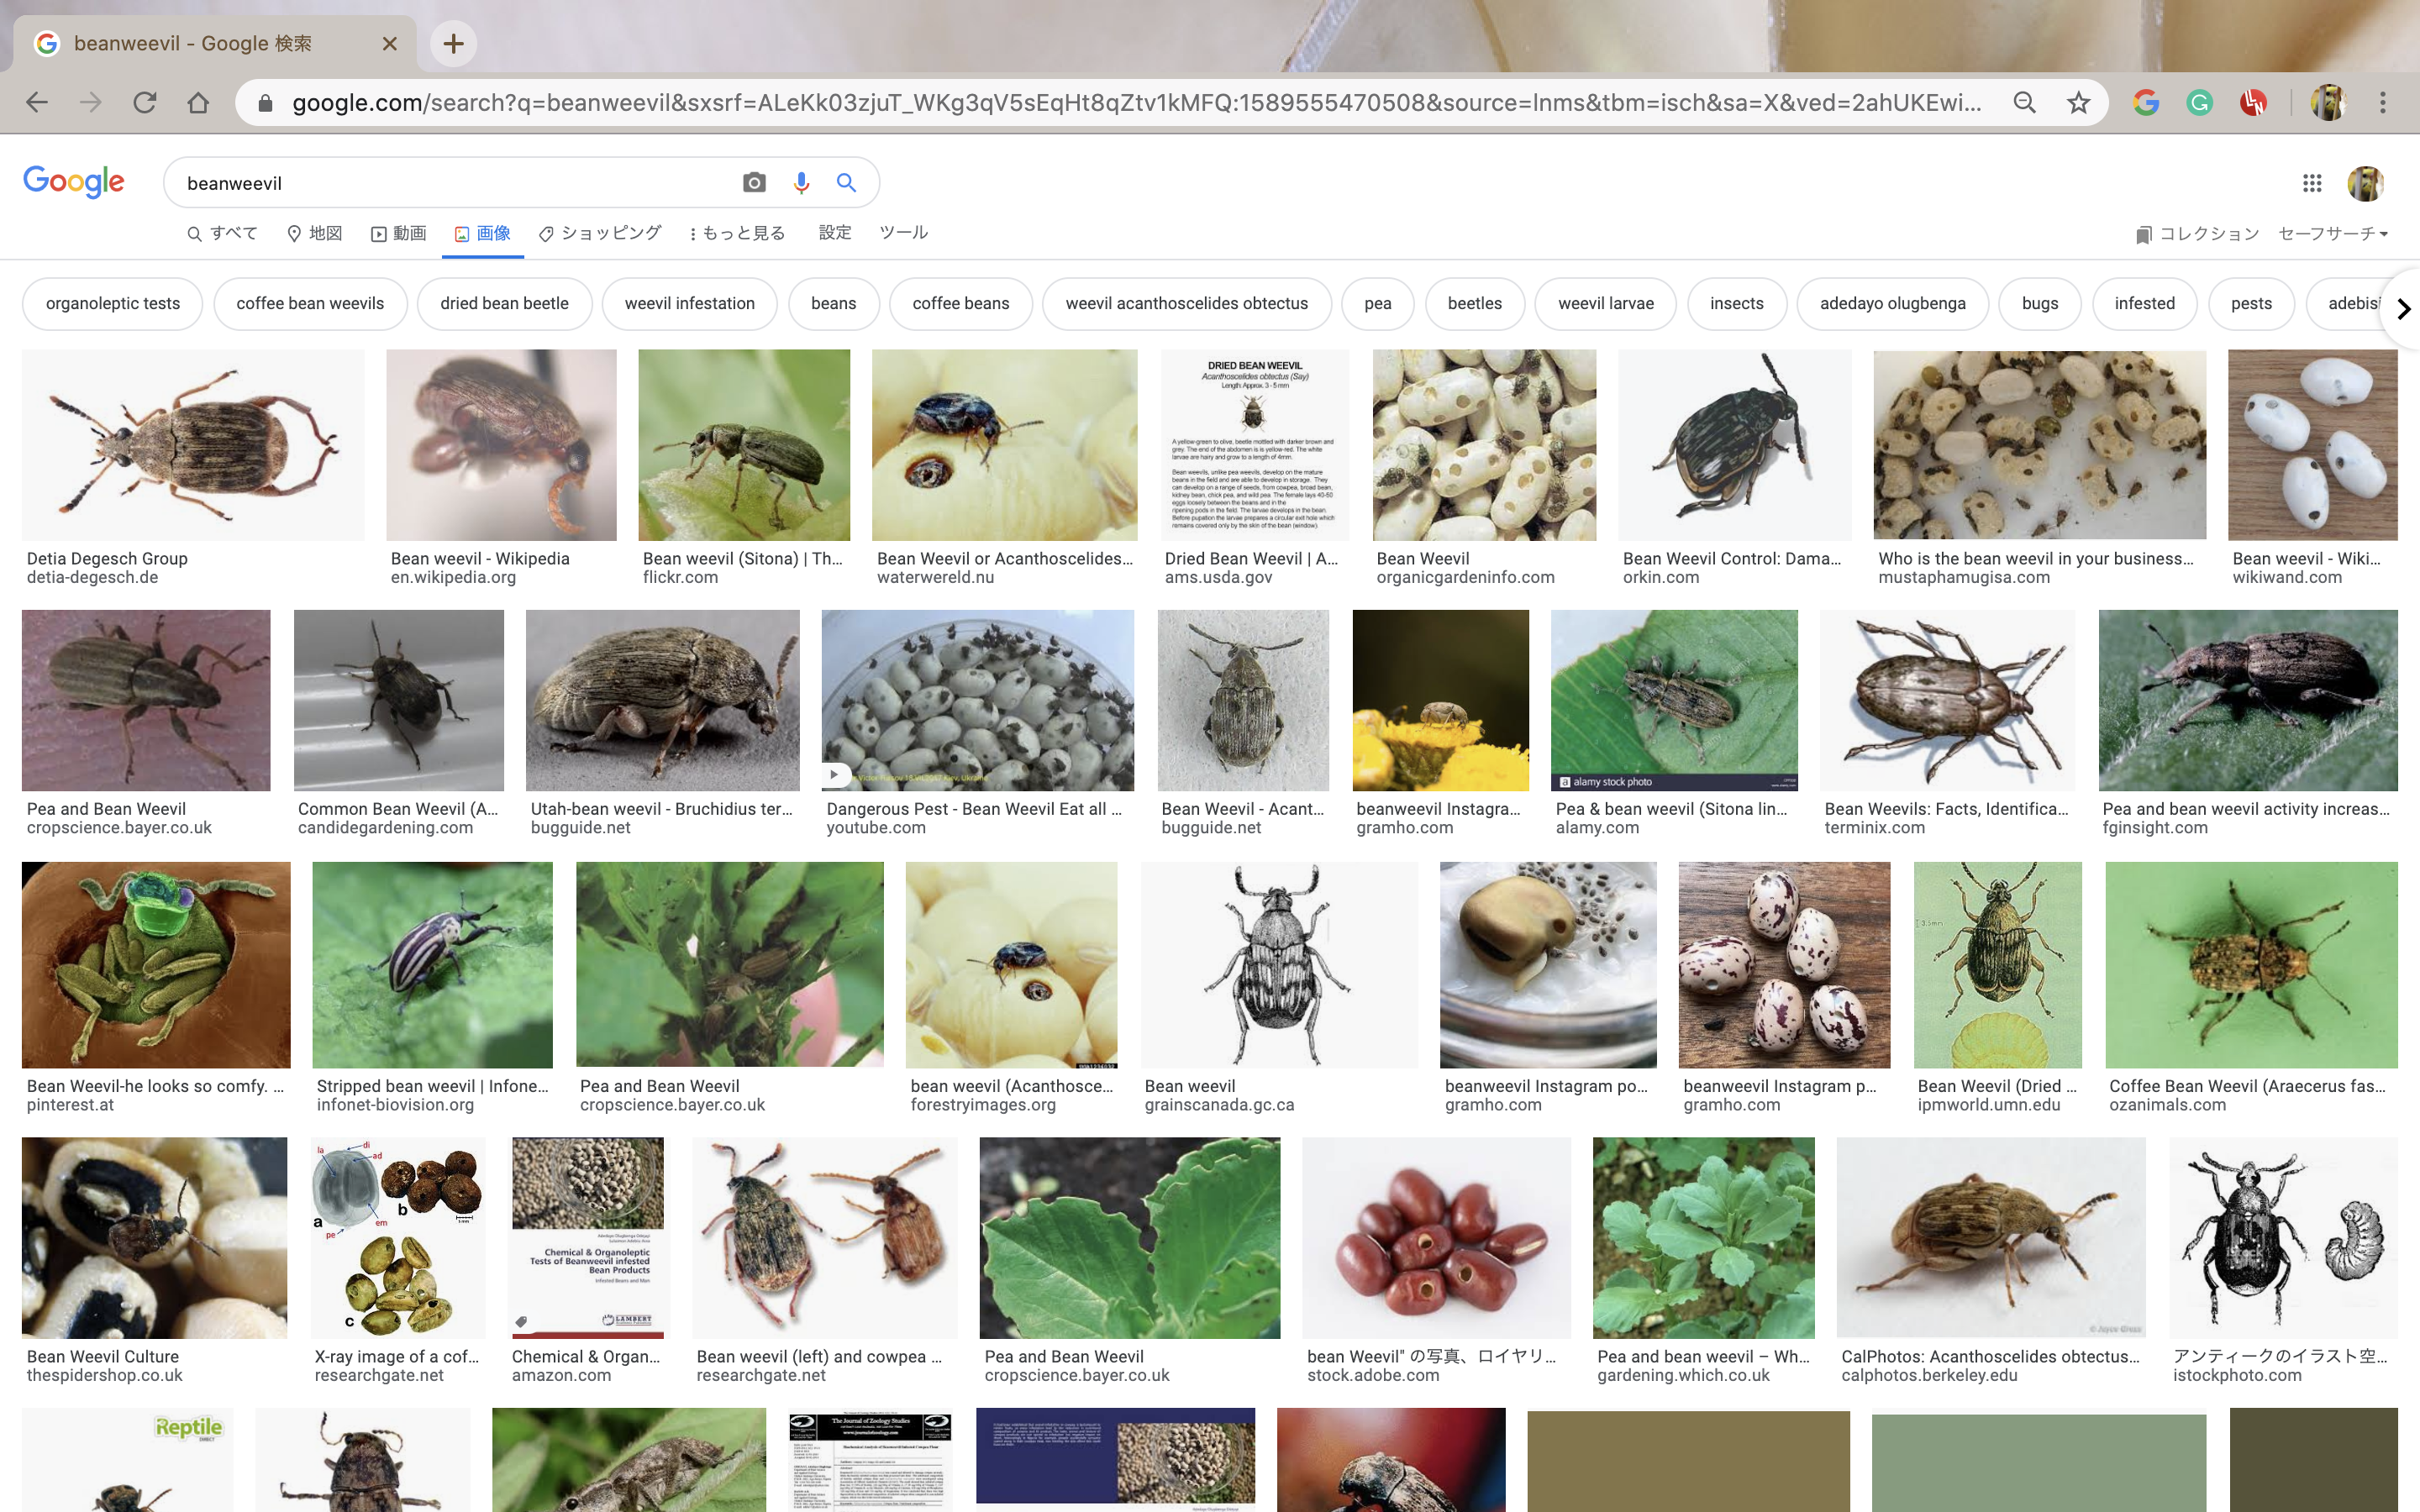Reload the current page
Screen dimensions: 2420x1512
point(145,102)
